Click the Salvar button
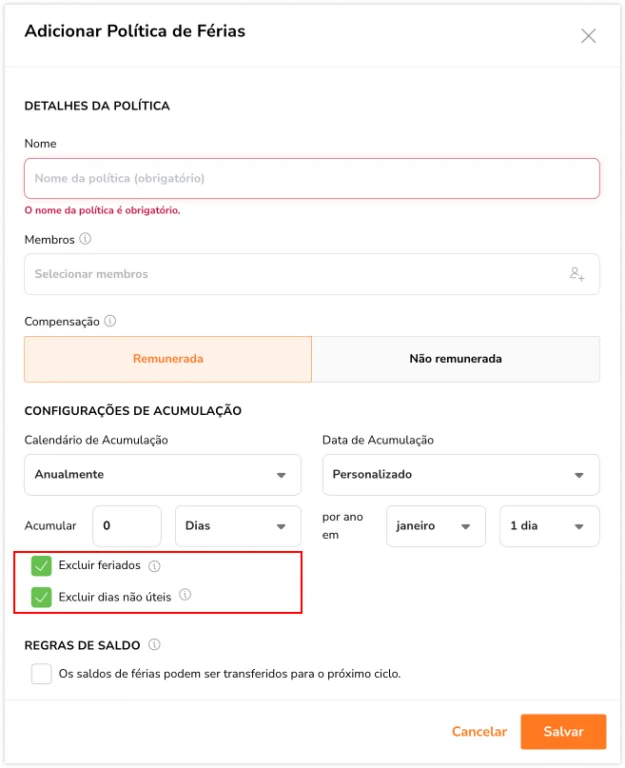Viewport: 625px width, 768px height. tap(563, 732)
